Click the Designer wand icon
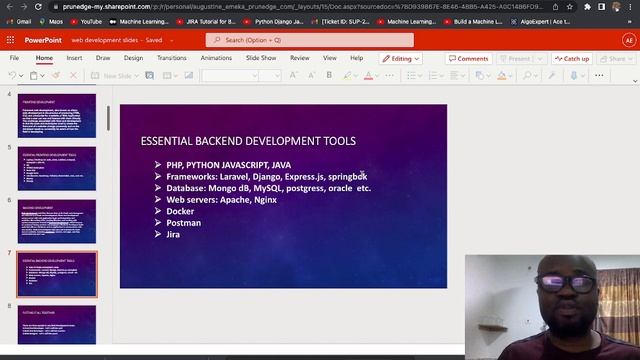640x360 pixels. coord(552,76)
